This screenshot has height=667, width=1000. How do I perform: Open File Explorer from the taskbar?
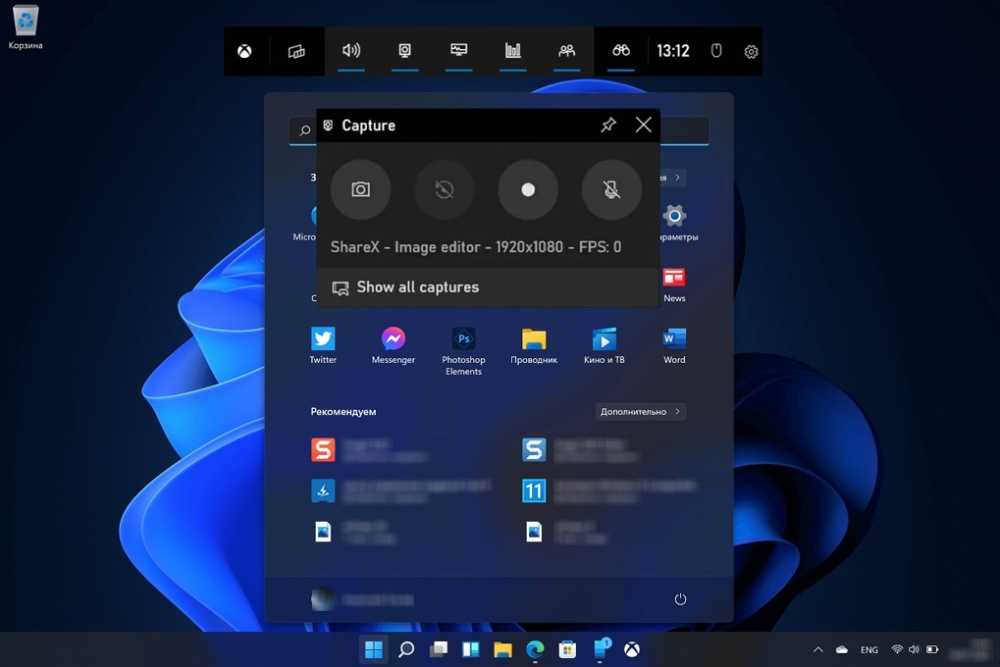pos(503,650)
